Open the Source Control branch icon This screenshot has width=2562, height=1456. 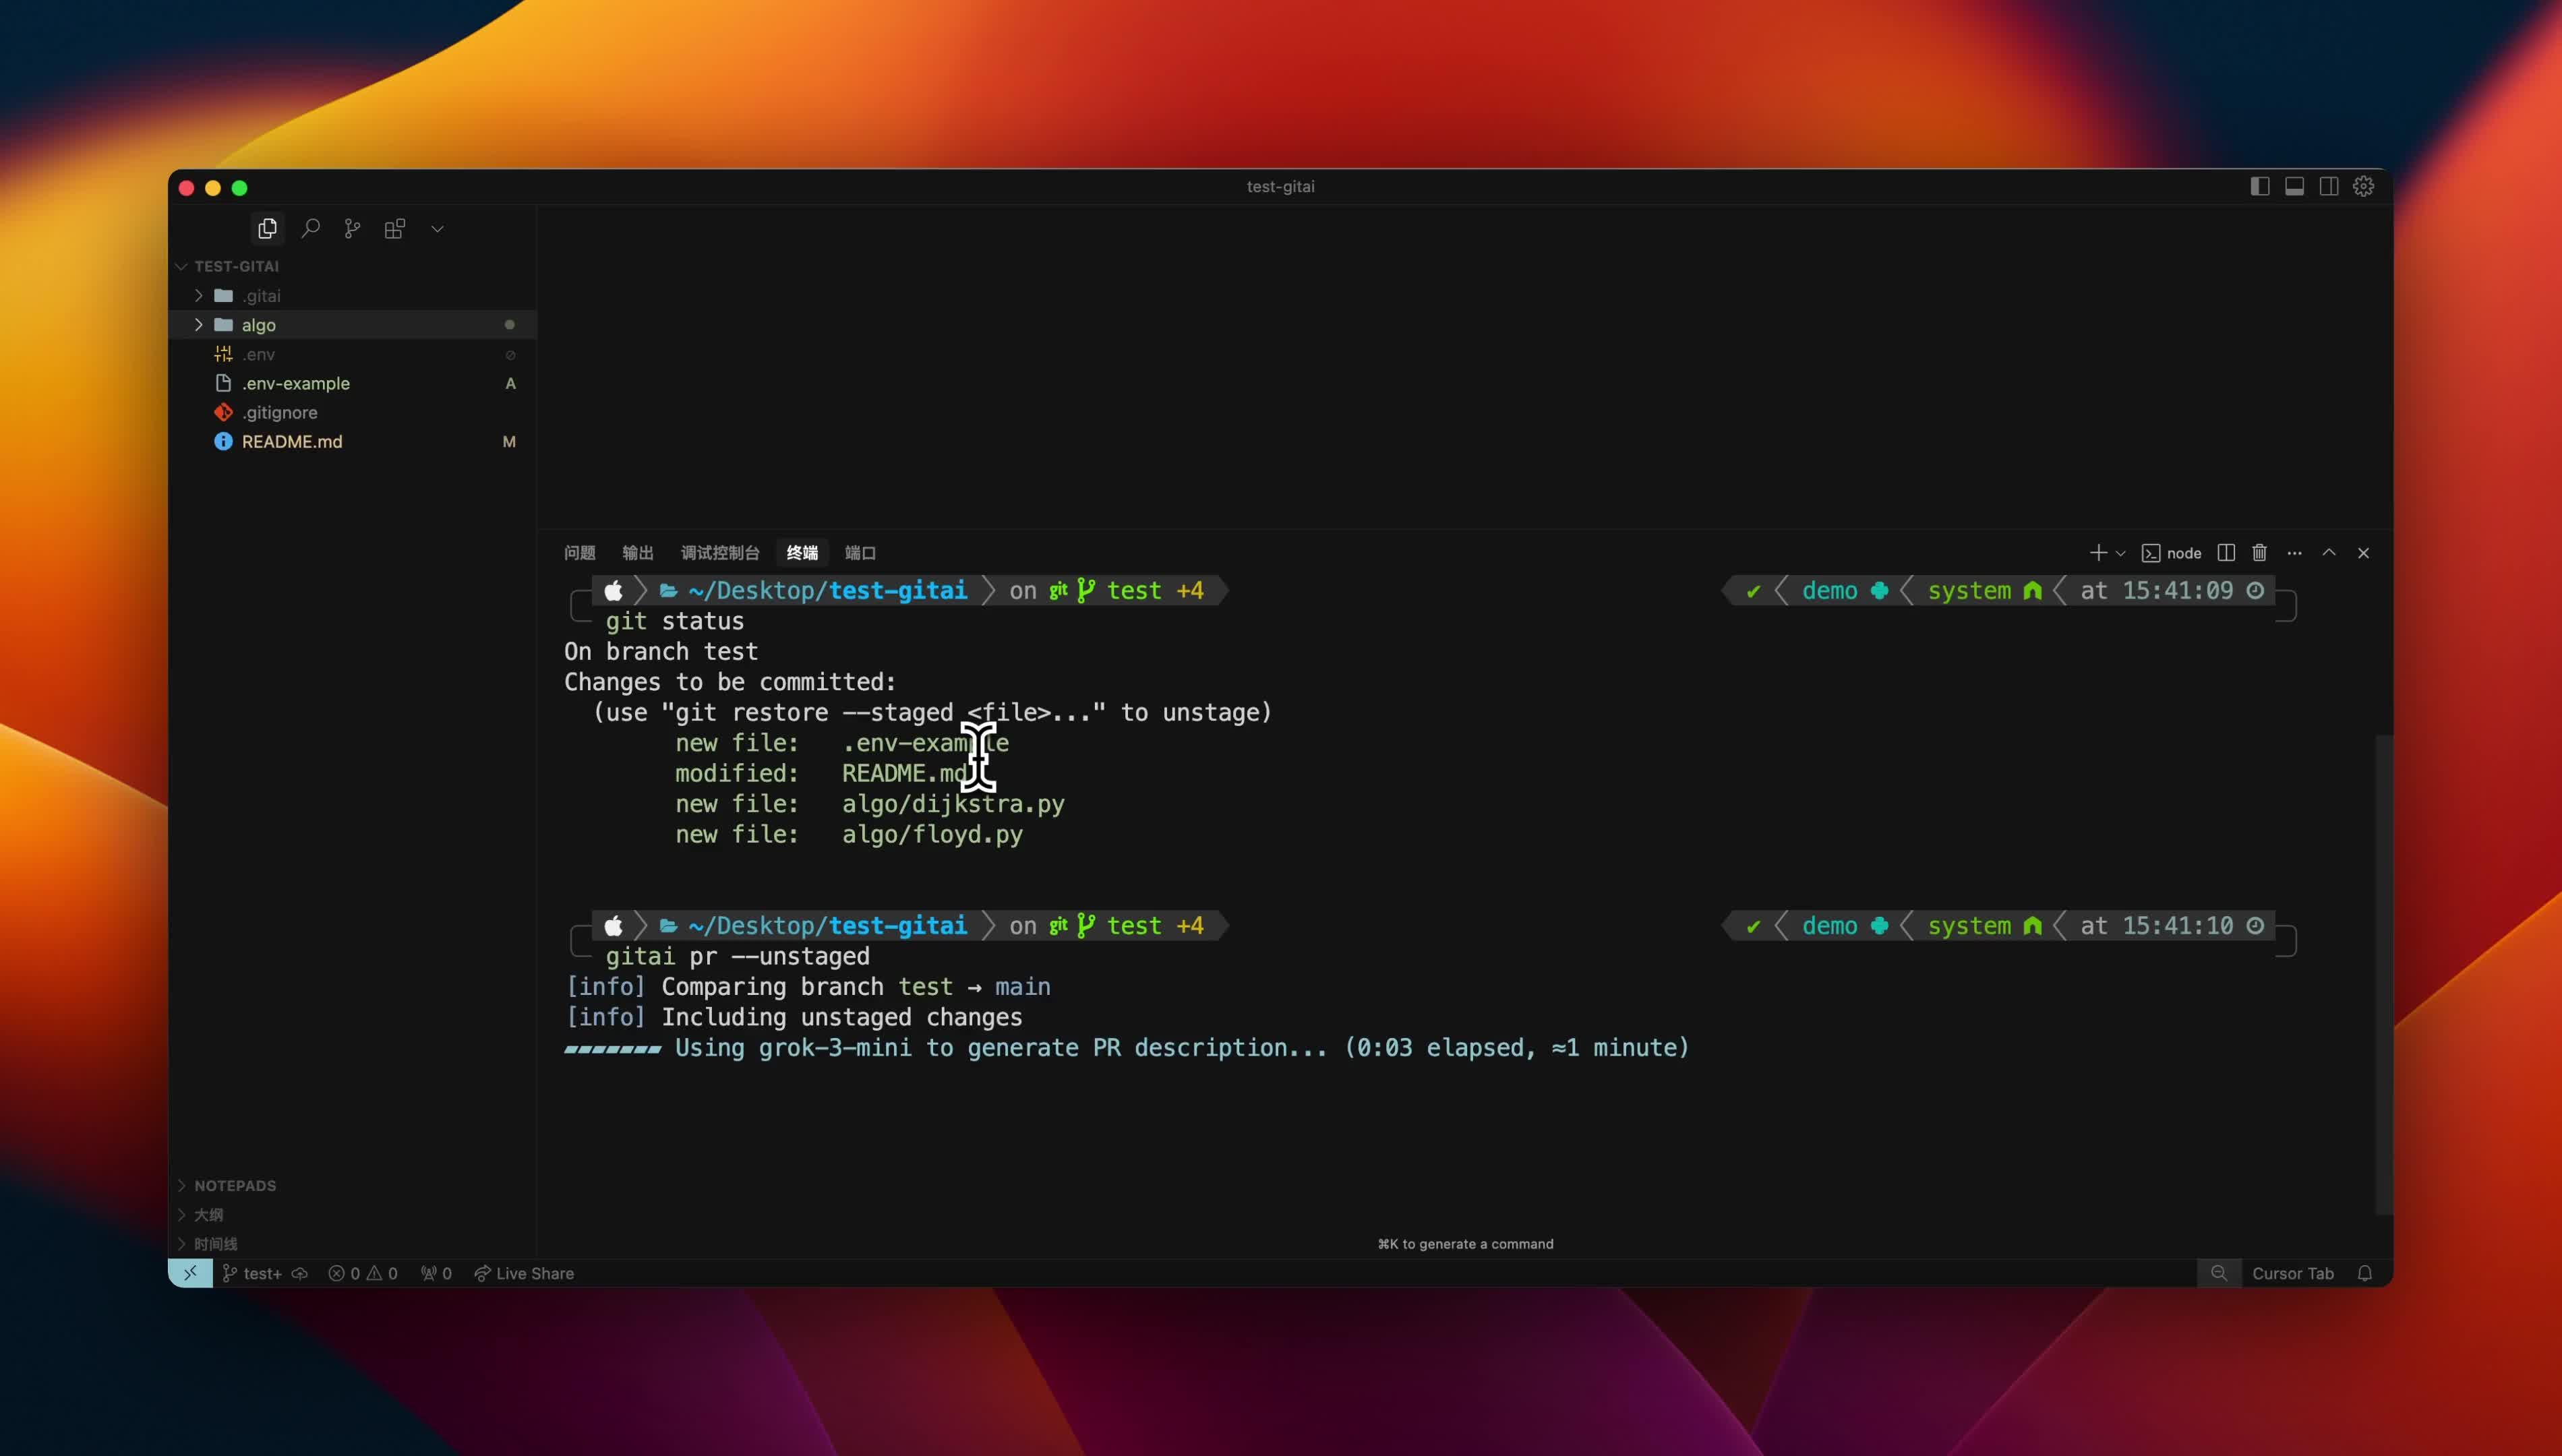click(352, 229)
